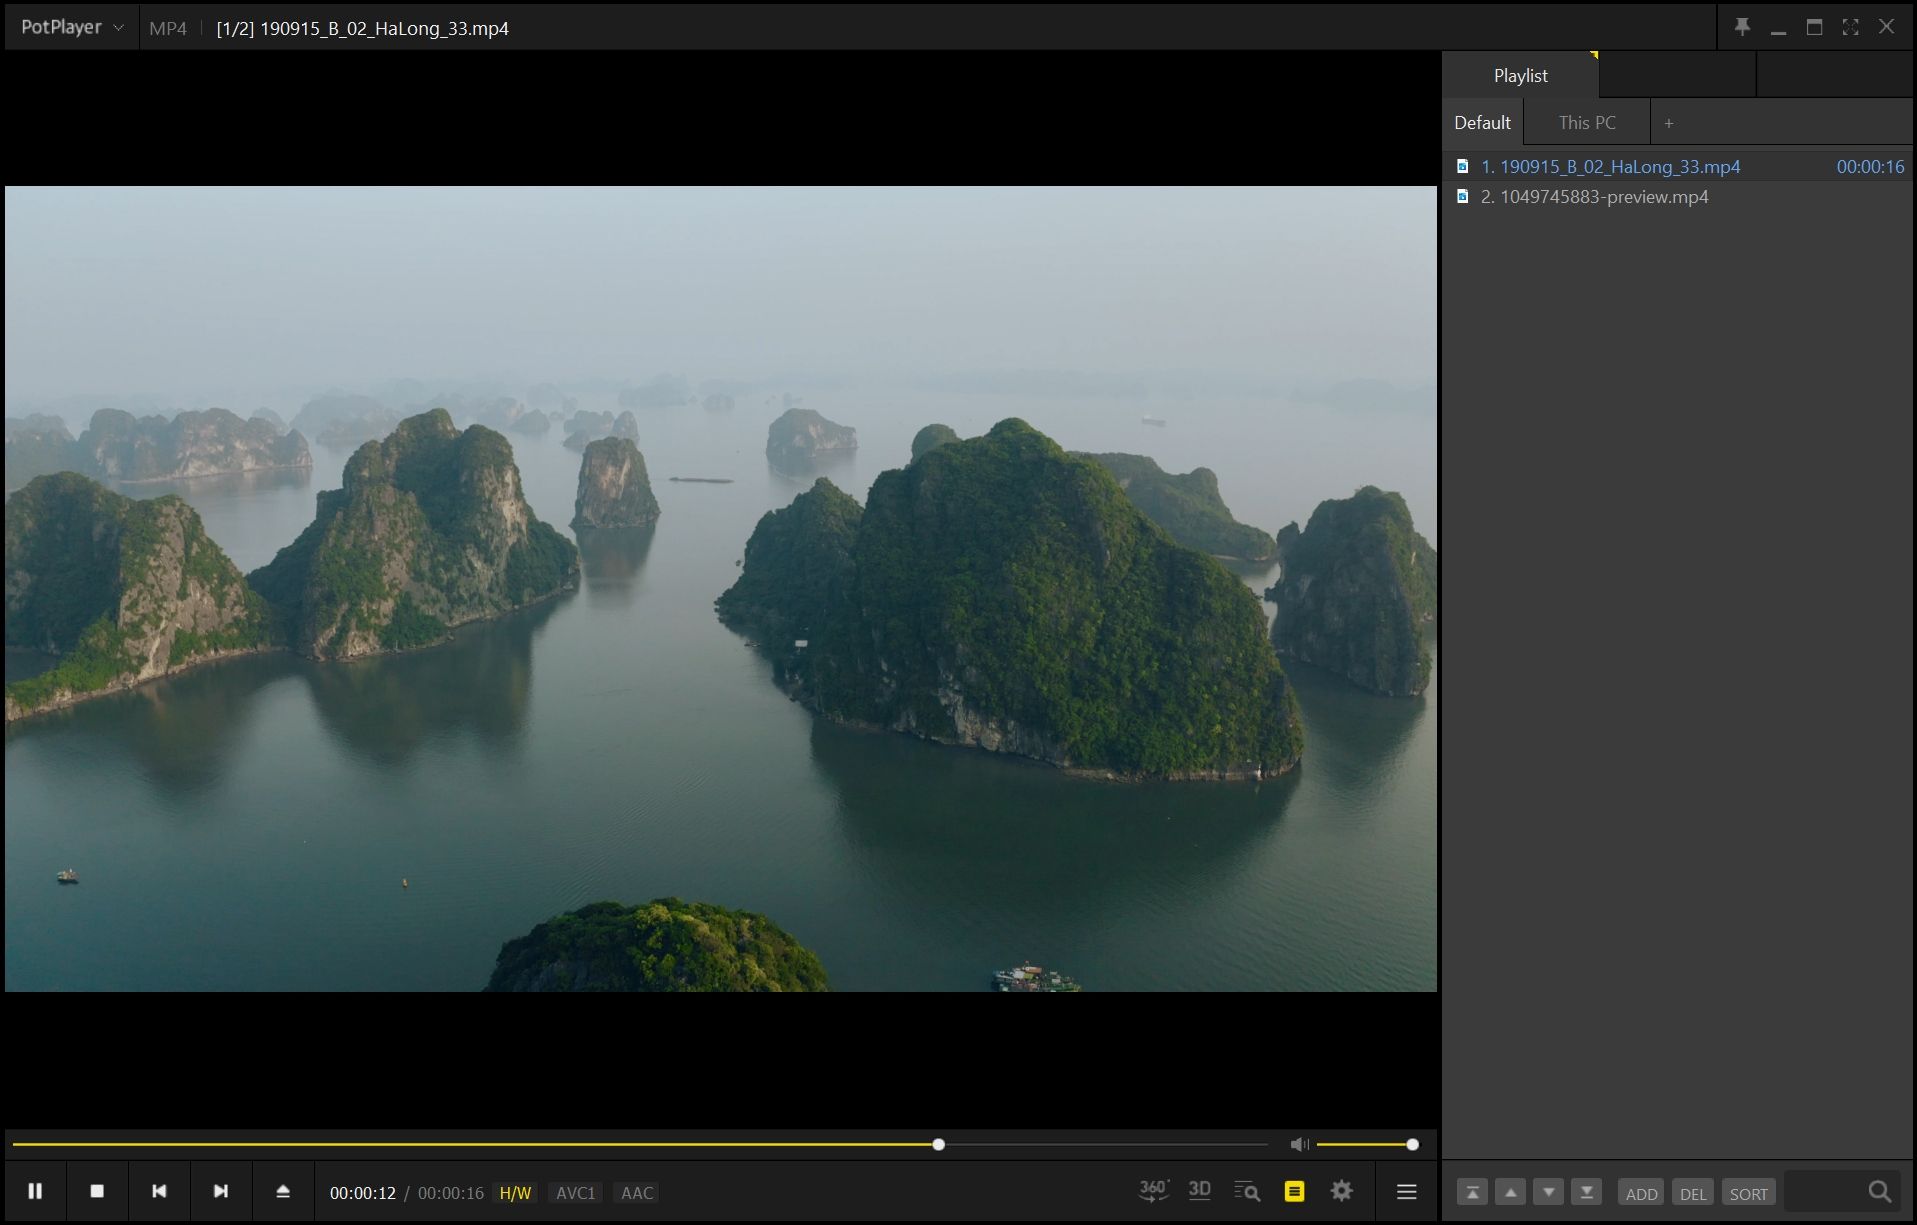Open the subtitle search icon
Image resolution: width=1917 pixels, height=1225 pixels.
[1247, 1191]
